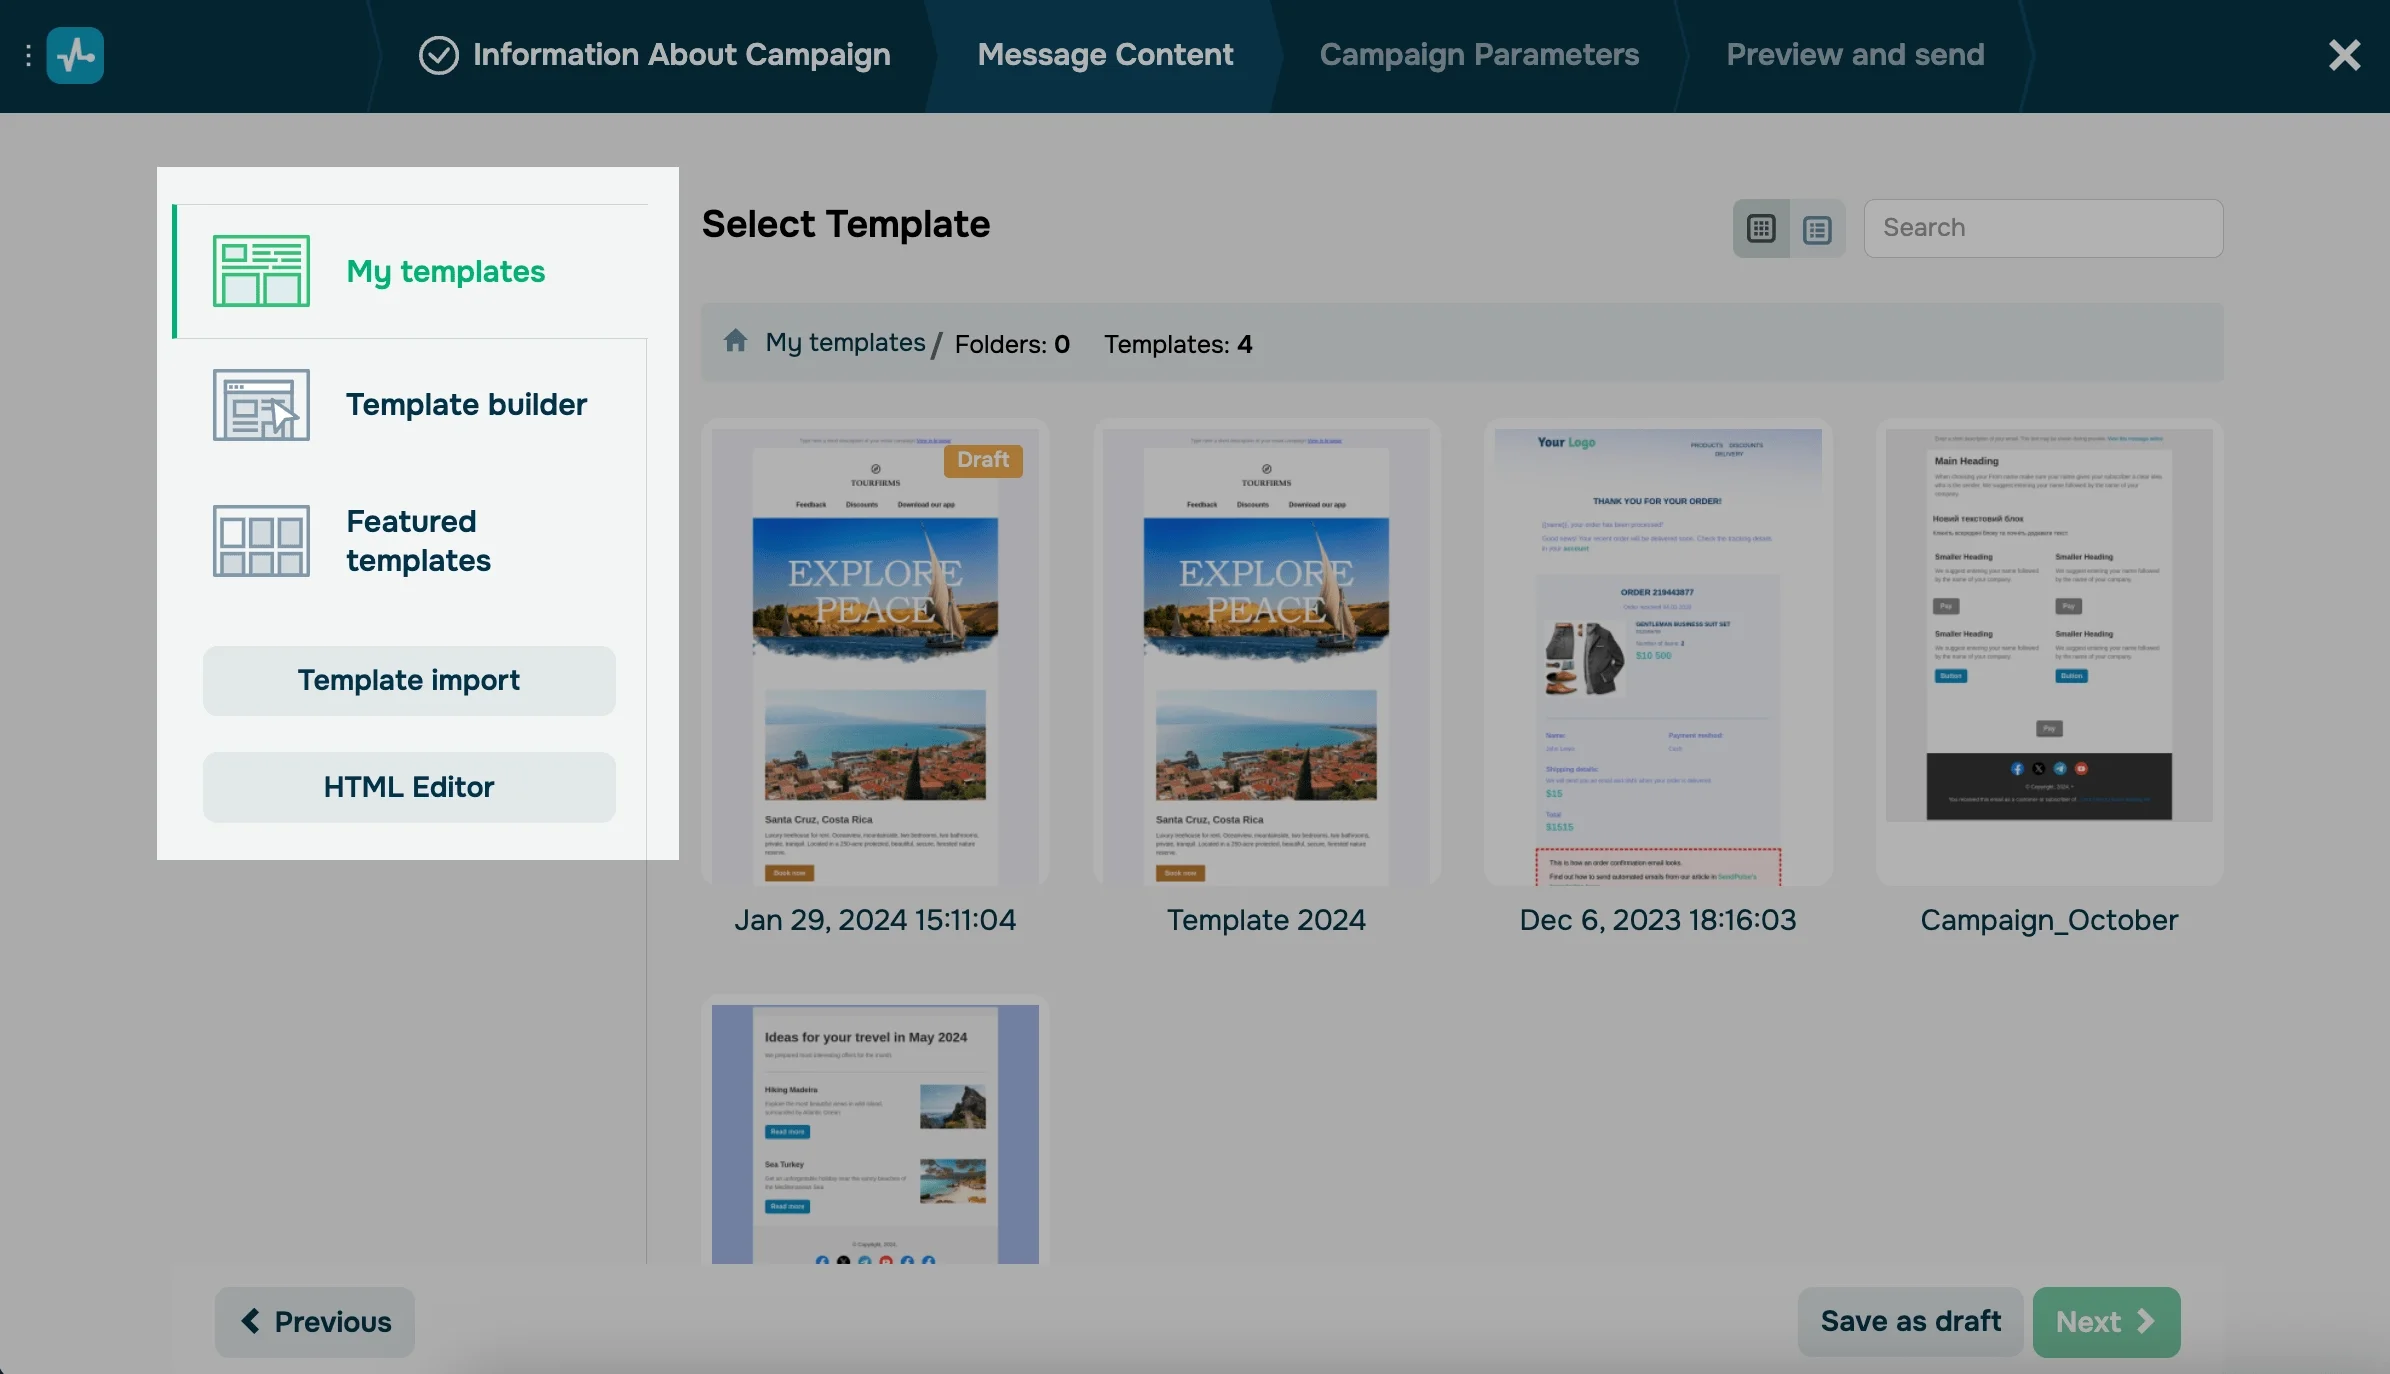The height and width of the screenshot is (1374, 2390).
Task: Switch to Message Content step
Action: (x=1105, y=55)
